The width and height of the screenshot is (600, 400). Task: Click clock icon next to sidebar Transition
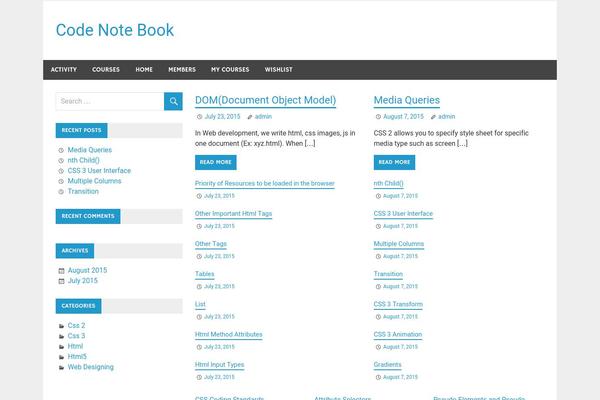[61, 192]
